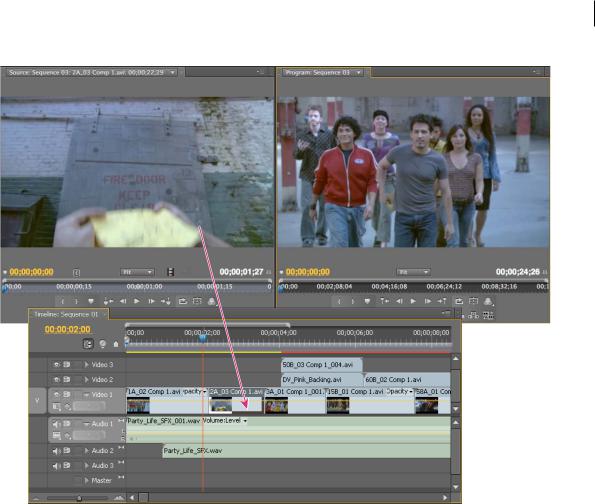Viewport: 595px width, 504px height.
Task: Click the Set unnumbered marker icon in Timeline
Action: pyautogui.click(x=116, y=344)
